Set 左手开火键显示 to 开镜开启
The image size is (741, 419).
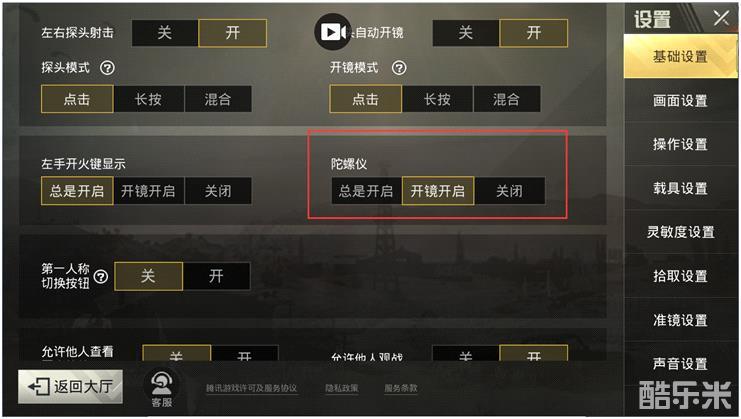(148, 191)
